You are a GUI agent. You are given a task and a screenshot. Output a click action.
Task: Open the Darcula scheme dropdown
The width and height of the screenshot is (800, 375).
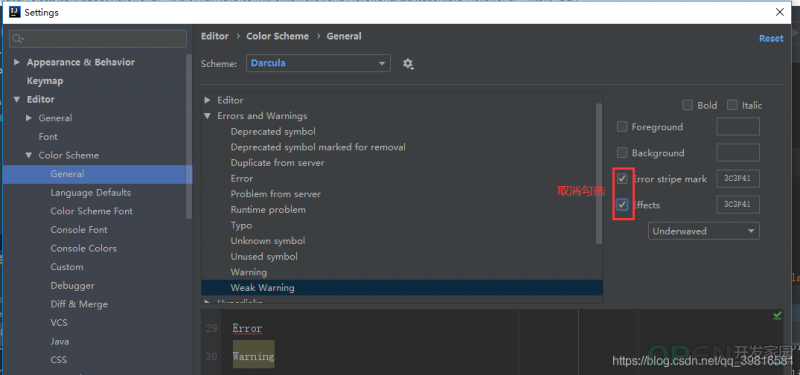click(318, 63)
